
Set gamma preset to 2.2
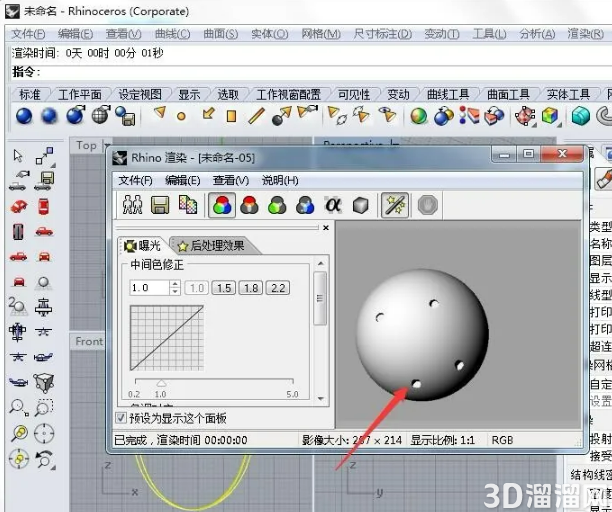pyautogui.click(x=278, y=288)
